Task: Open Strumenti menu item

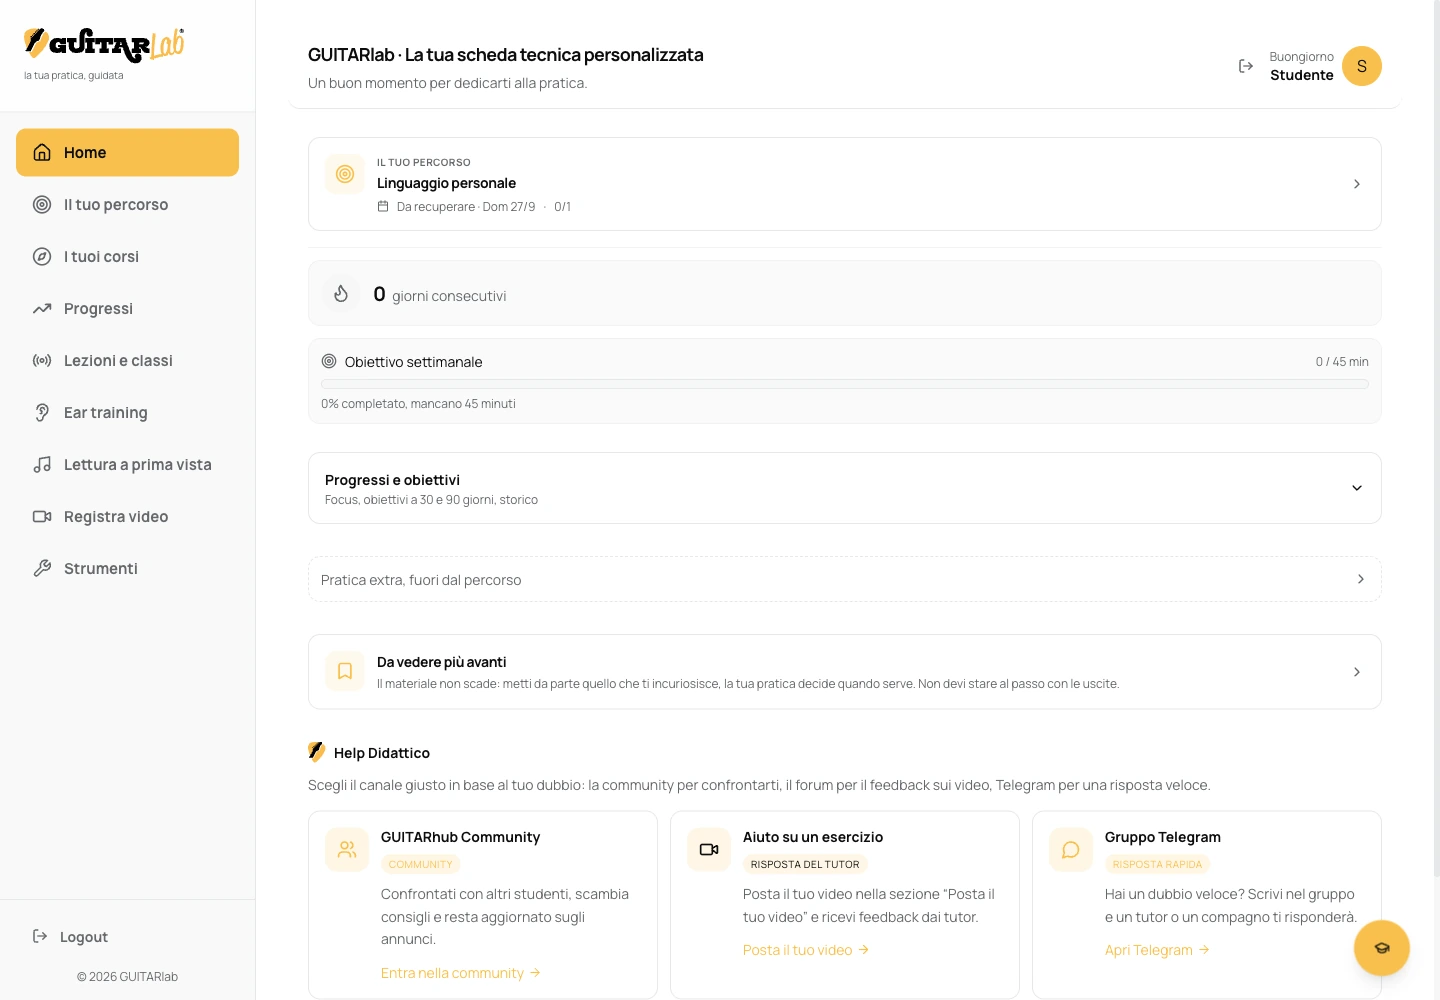Action: [x=127, y=568]
